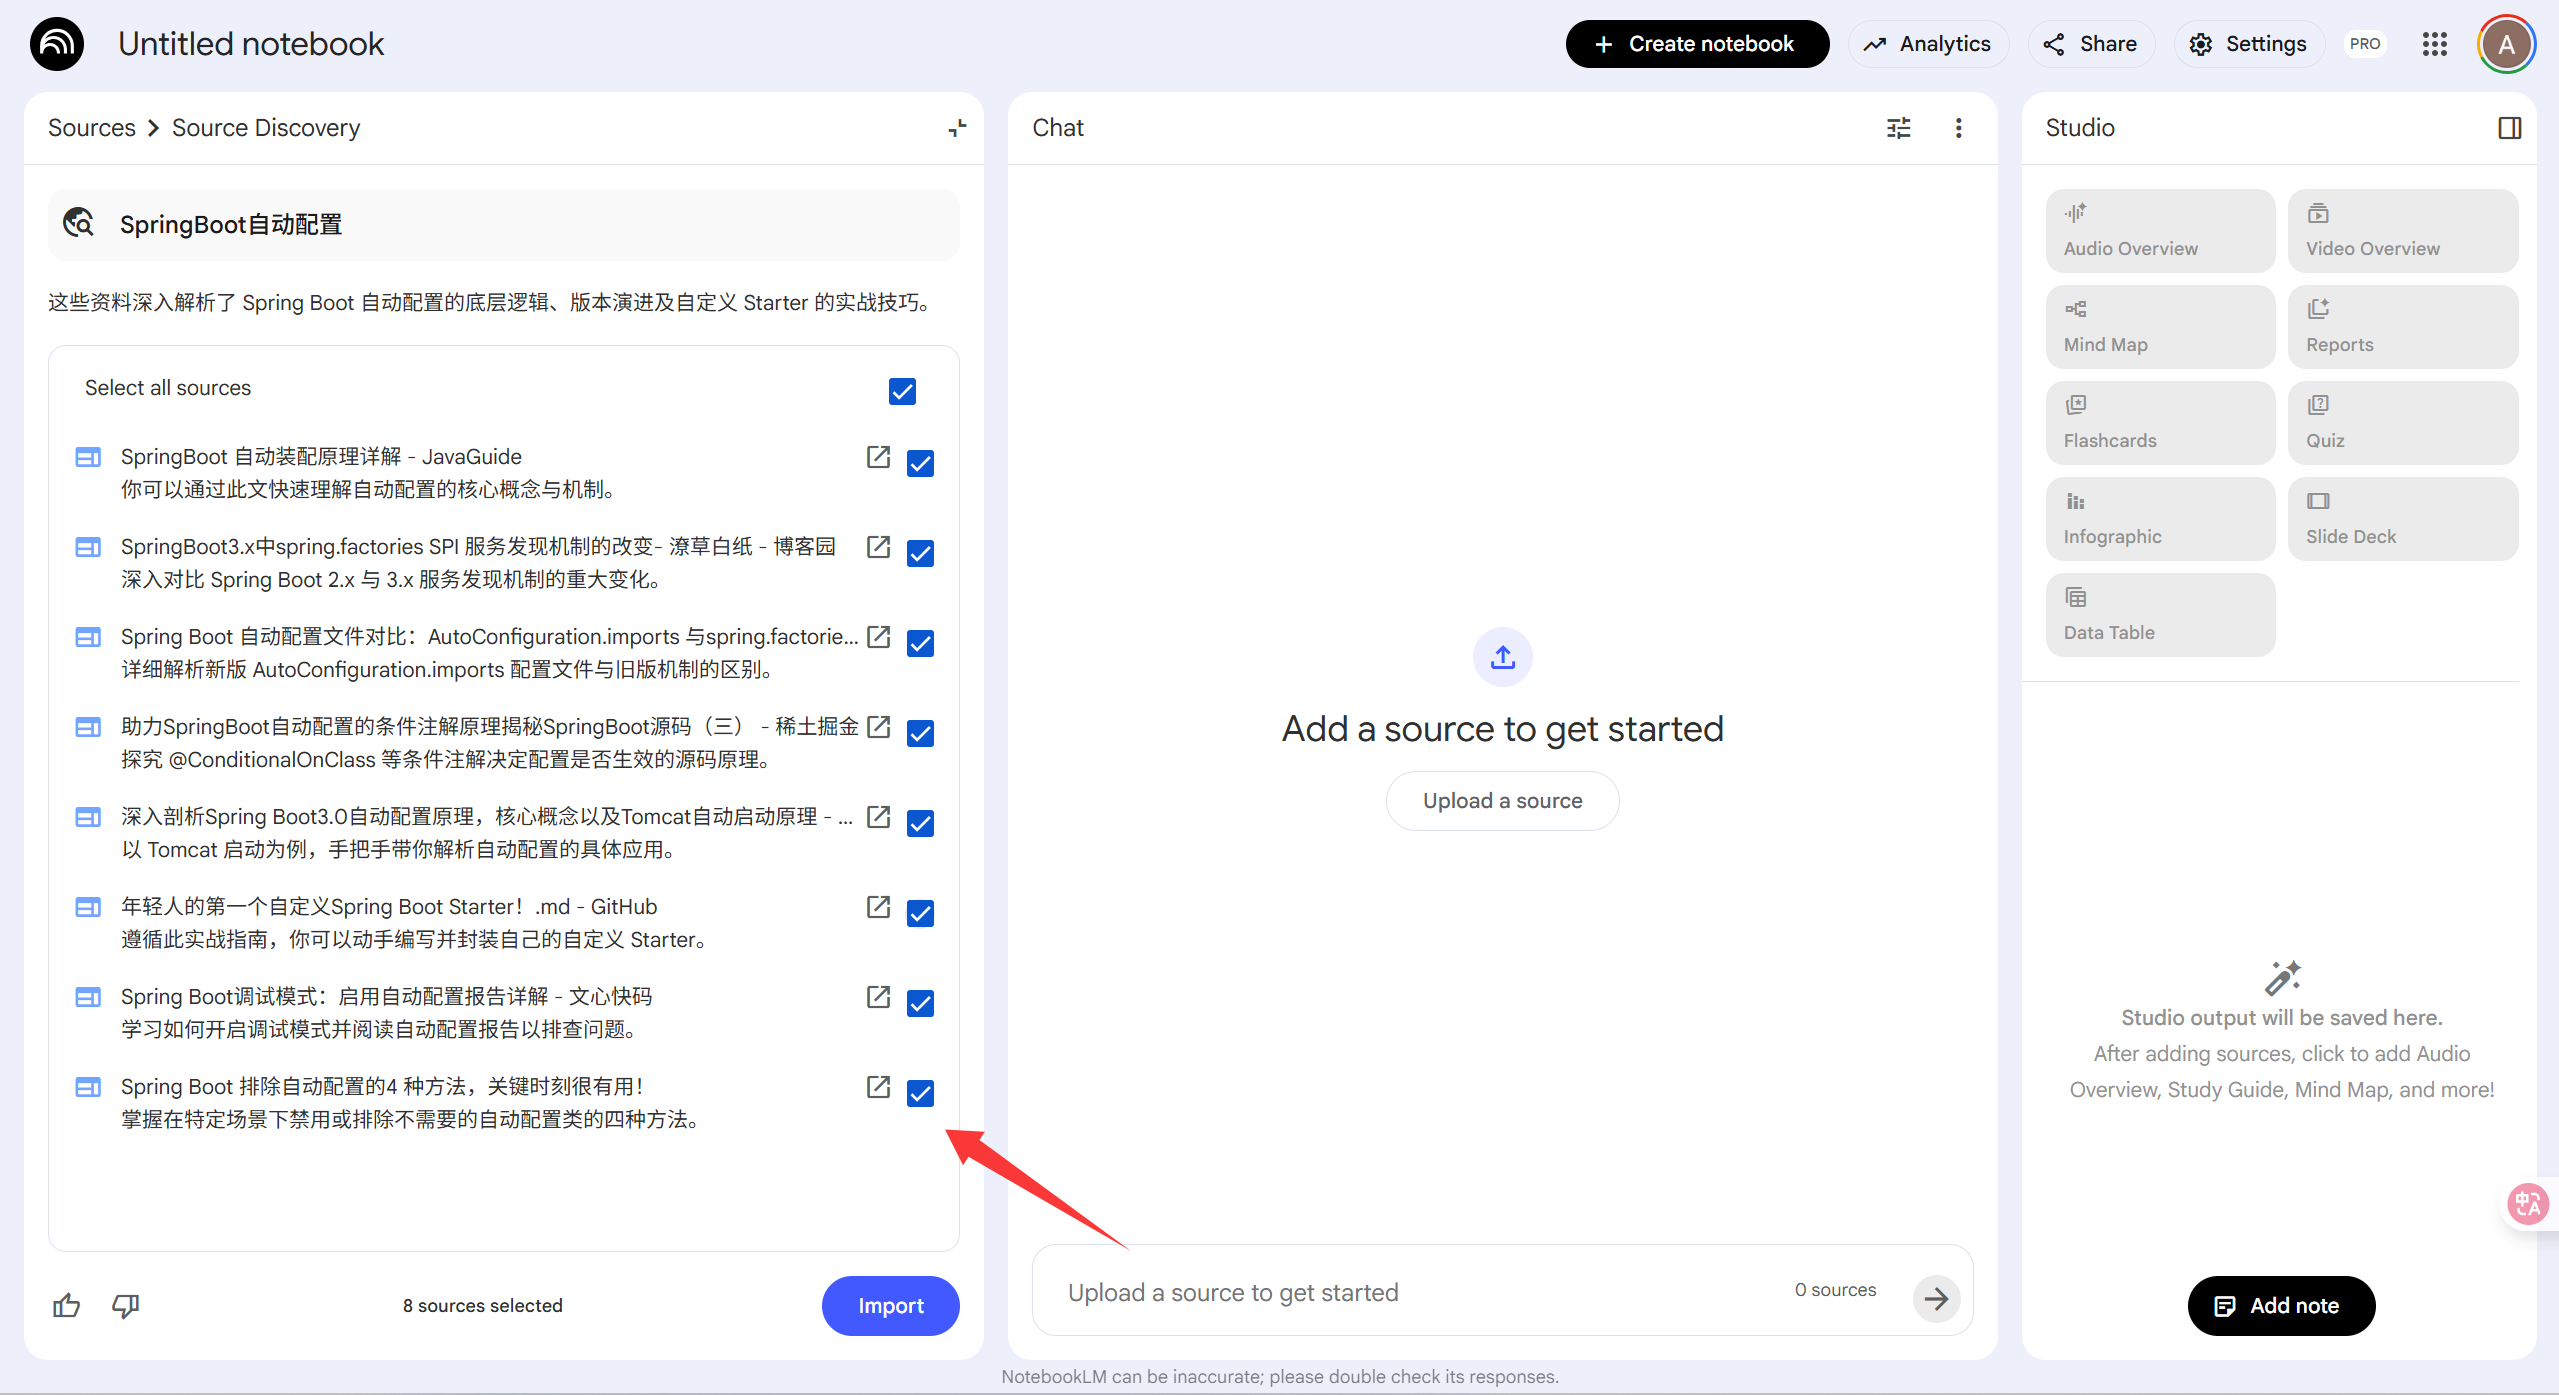2559x1395 pixels.
Task: Open the account avatar menu
Action: click(x=2506, y=44)
